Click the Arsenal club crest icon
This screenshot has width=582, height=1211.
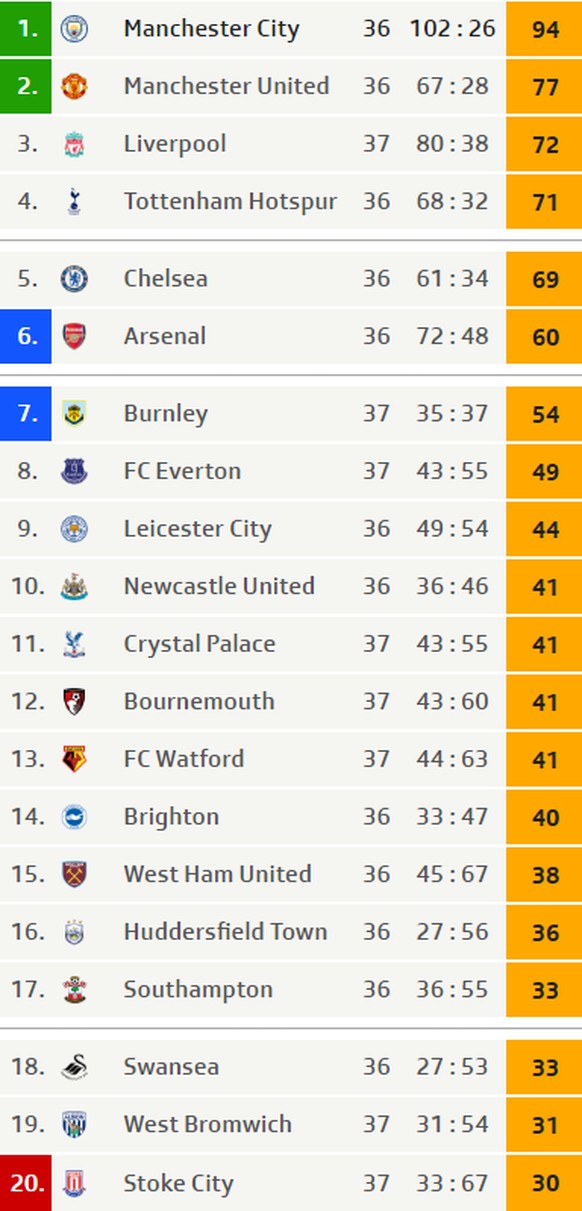coord(74,336)
